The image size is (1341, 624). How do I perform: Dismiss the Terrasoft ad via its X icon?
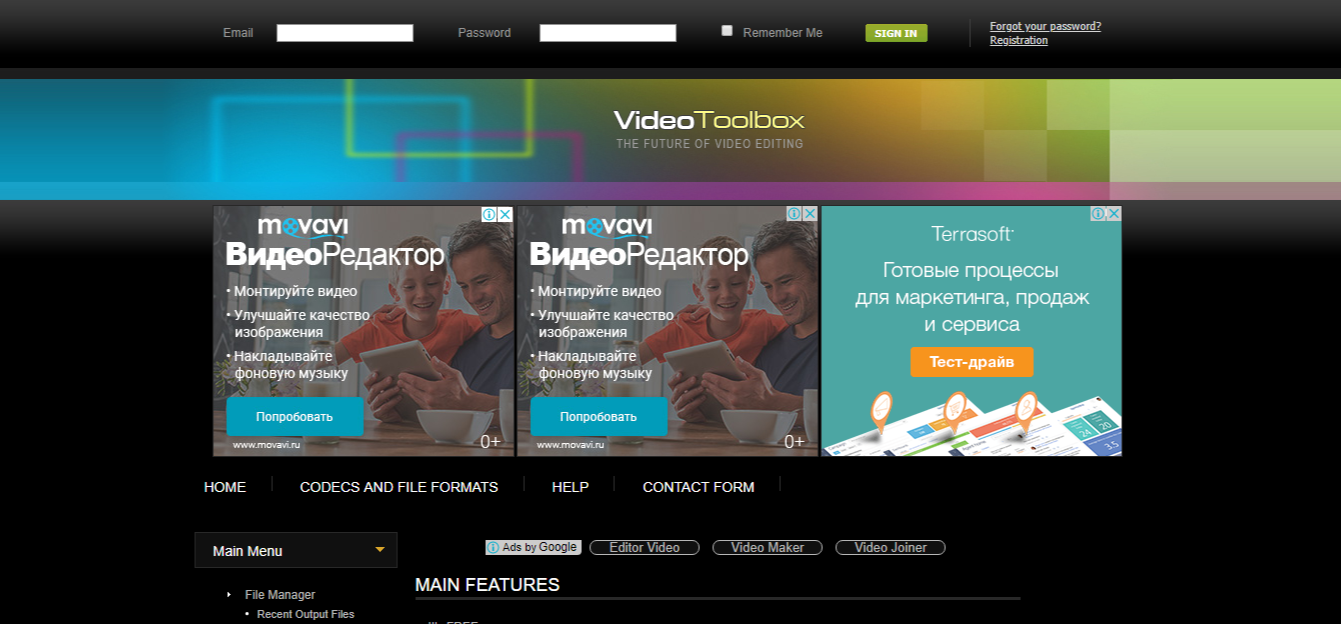tap(1114, 212)
